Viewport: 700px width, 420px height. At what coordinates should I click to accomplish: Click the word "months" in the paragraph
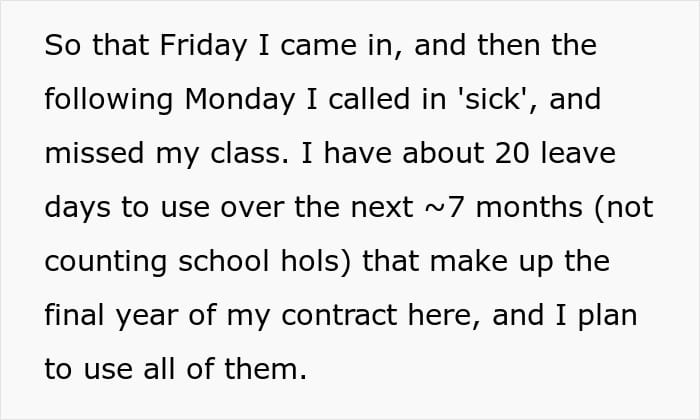[529, 207]
